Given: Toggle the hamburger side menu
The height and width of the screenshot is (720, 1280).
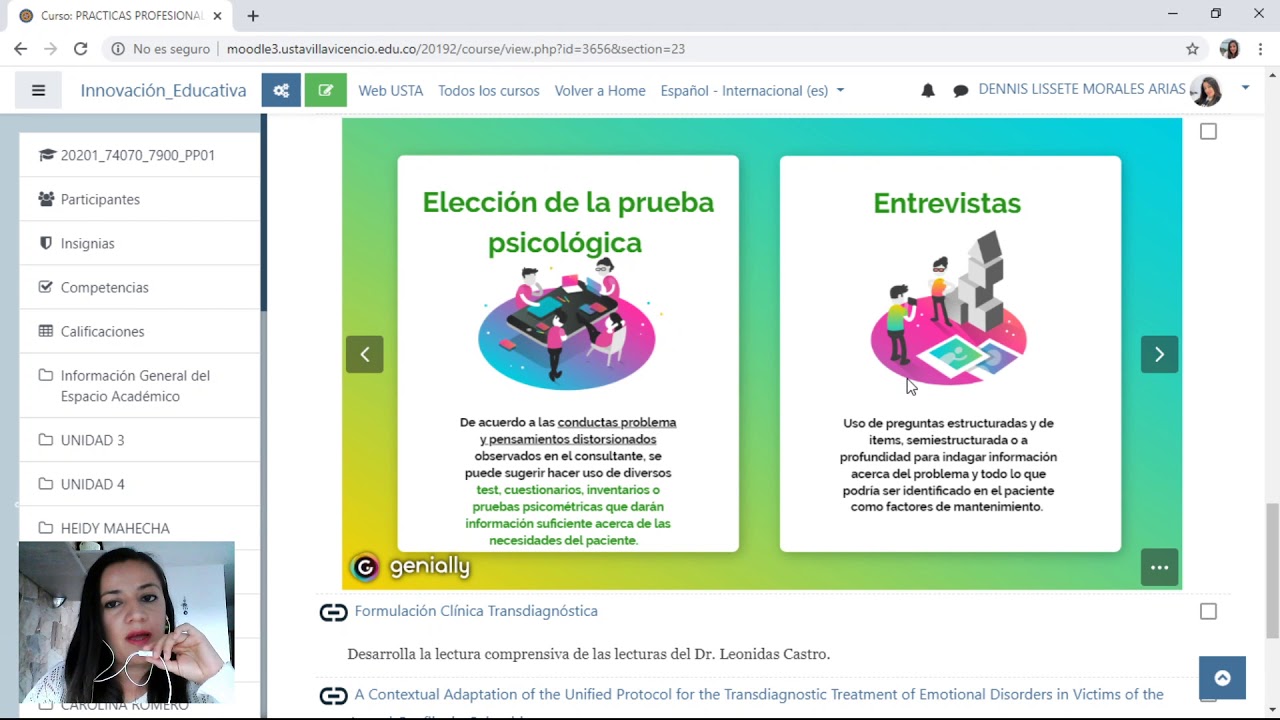Looking at the screenshot, I should [38, 90].
